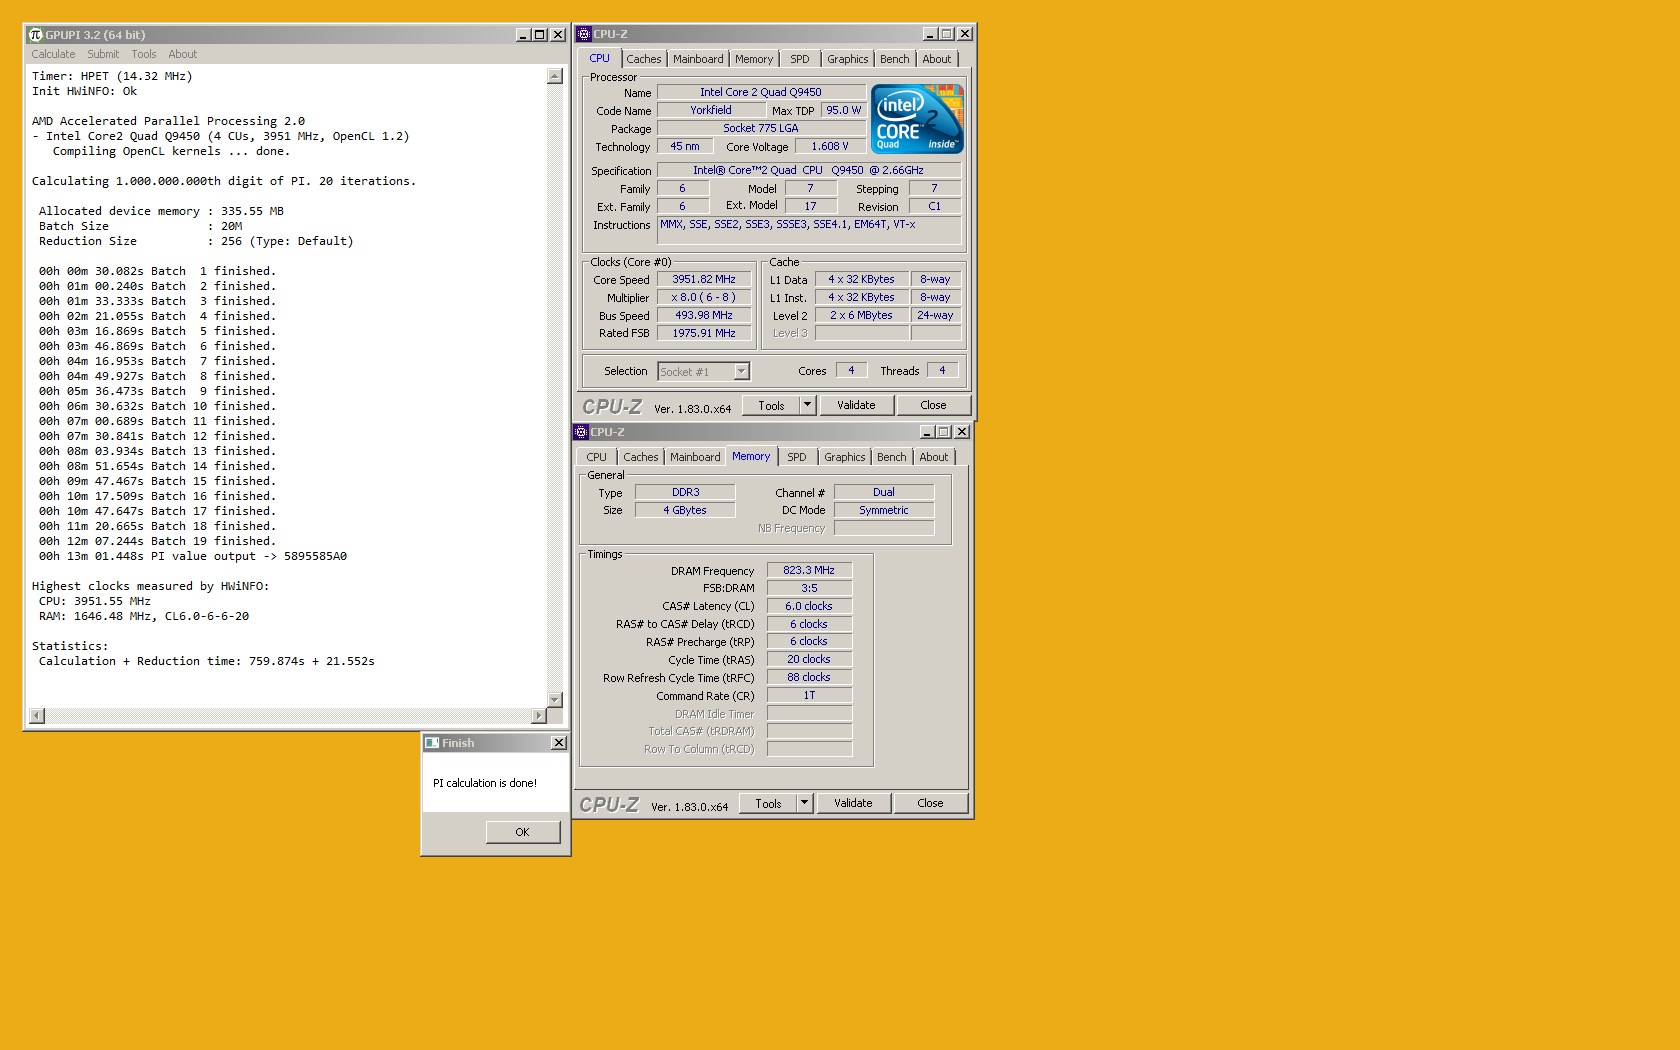The width and height of the screenshot is (1680, 1050).
Task: Click the GPUPI pi icon in title bar
Action: point(36,35)
